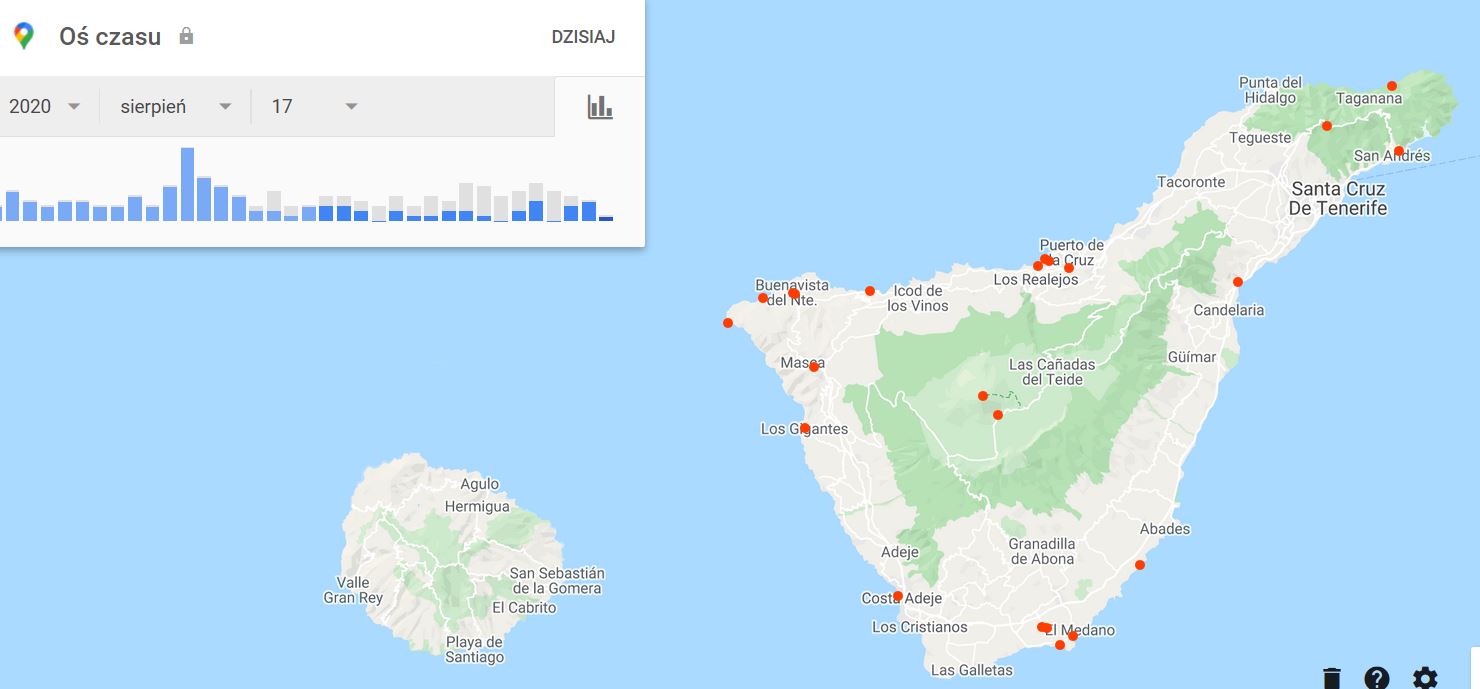This screenshot has width=1480, height=689.
Task: Select the red dot at Masca
Action: click(814, 367)
